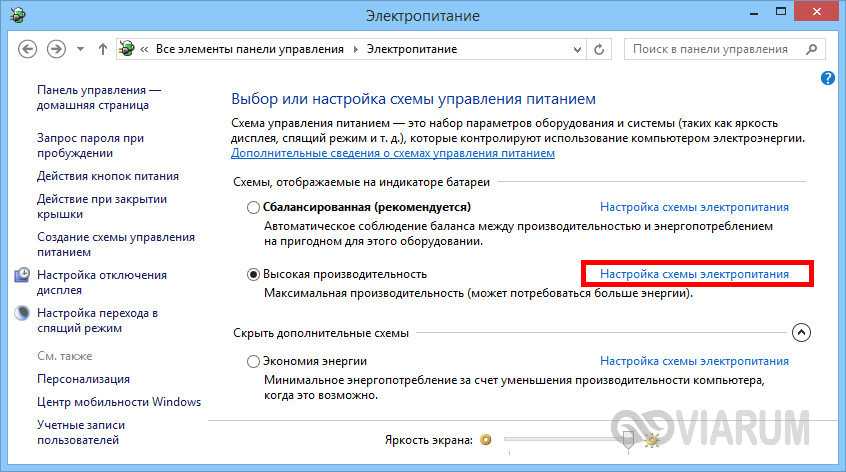Refresh the control panel page
846x472 pixels.
coord(599,49)
